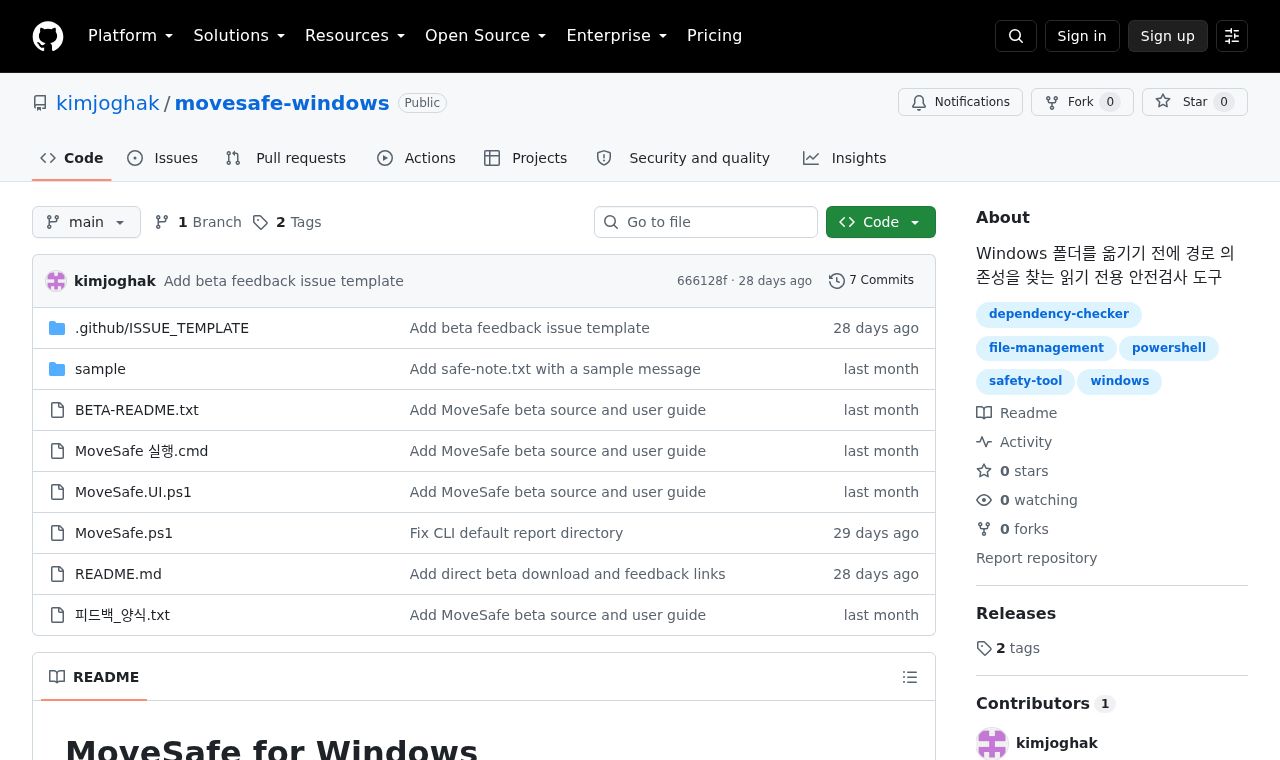
Task: Open the Releases heading link
Action: click(x=1016, y=614)
